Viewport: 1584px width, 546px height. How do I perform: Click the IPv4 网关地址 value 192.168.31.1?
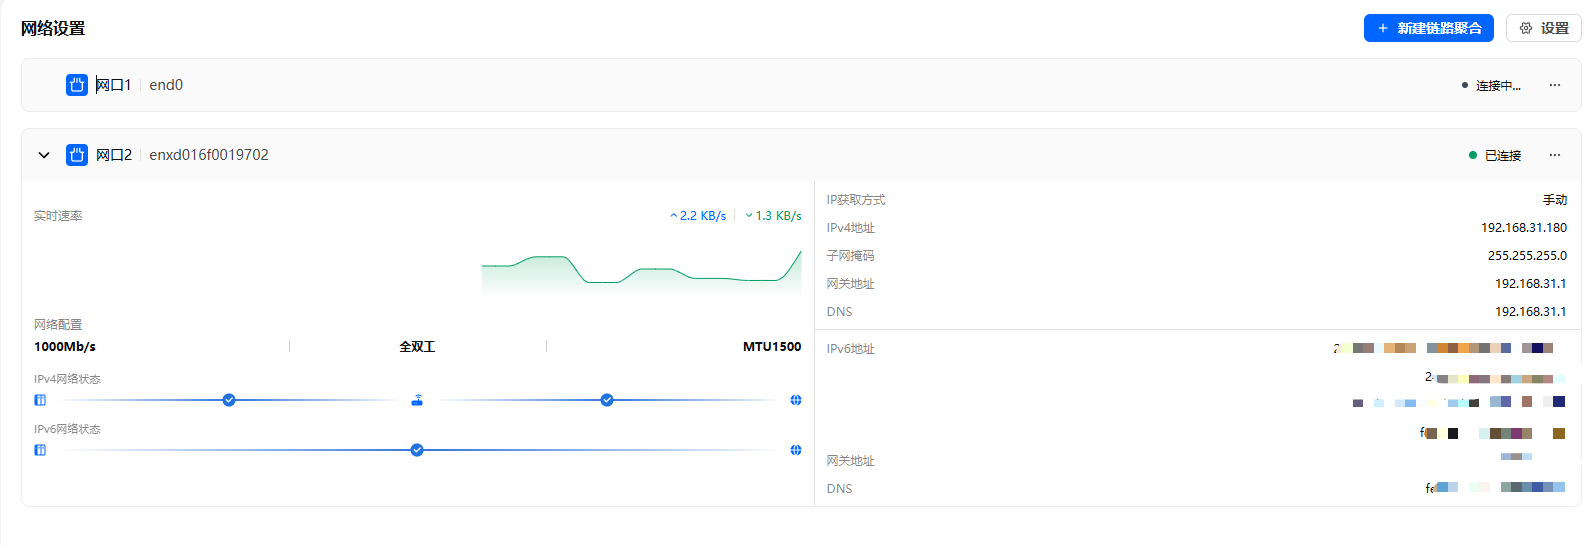coord(1531,284)
